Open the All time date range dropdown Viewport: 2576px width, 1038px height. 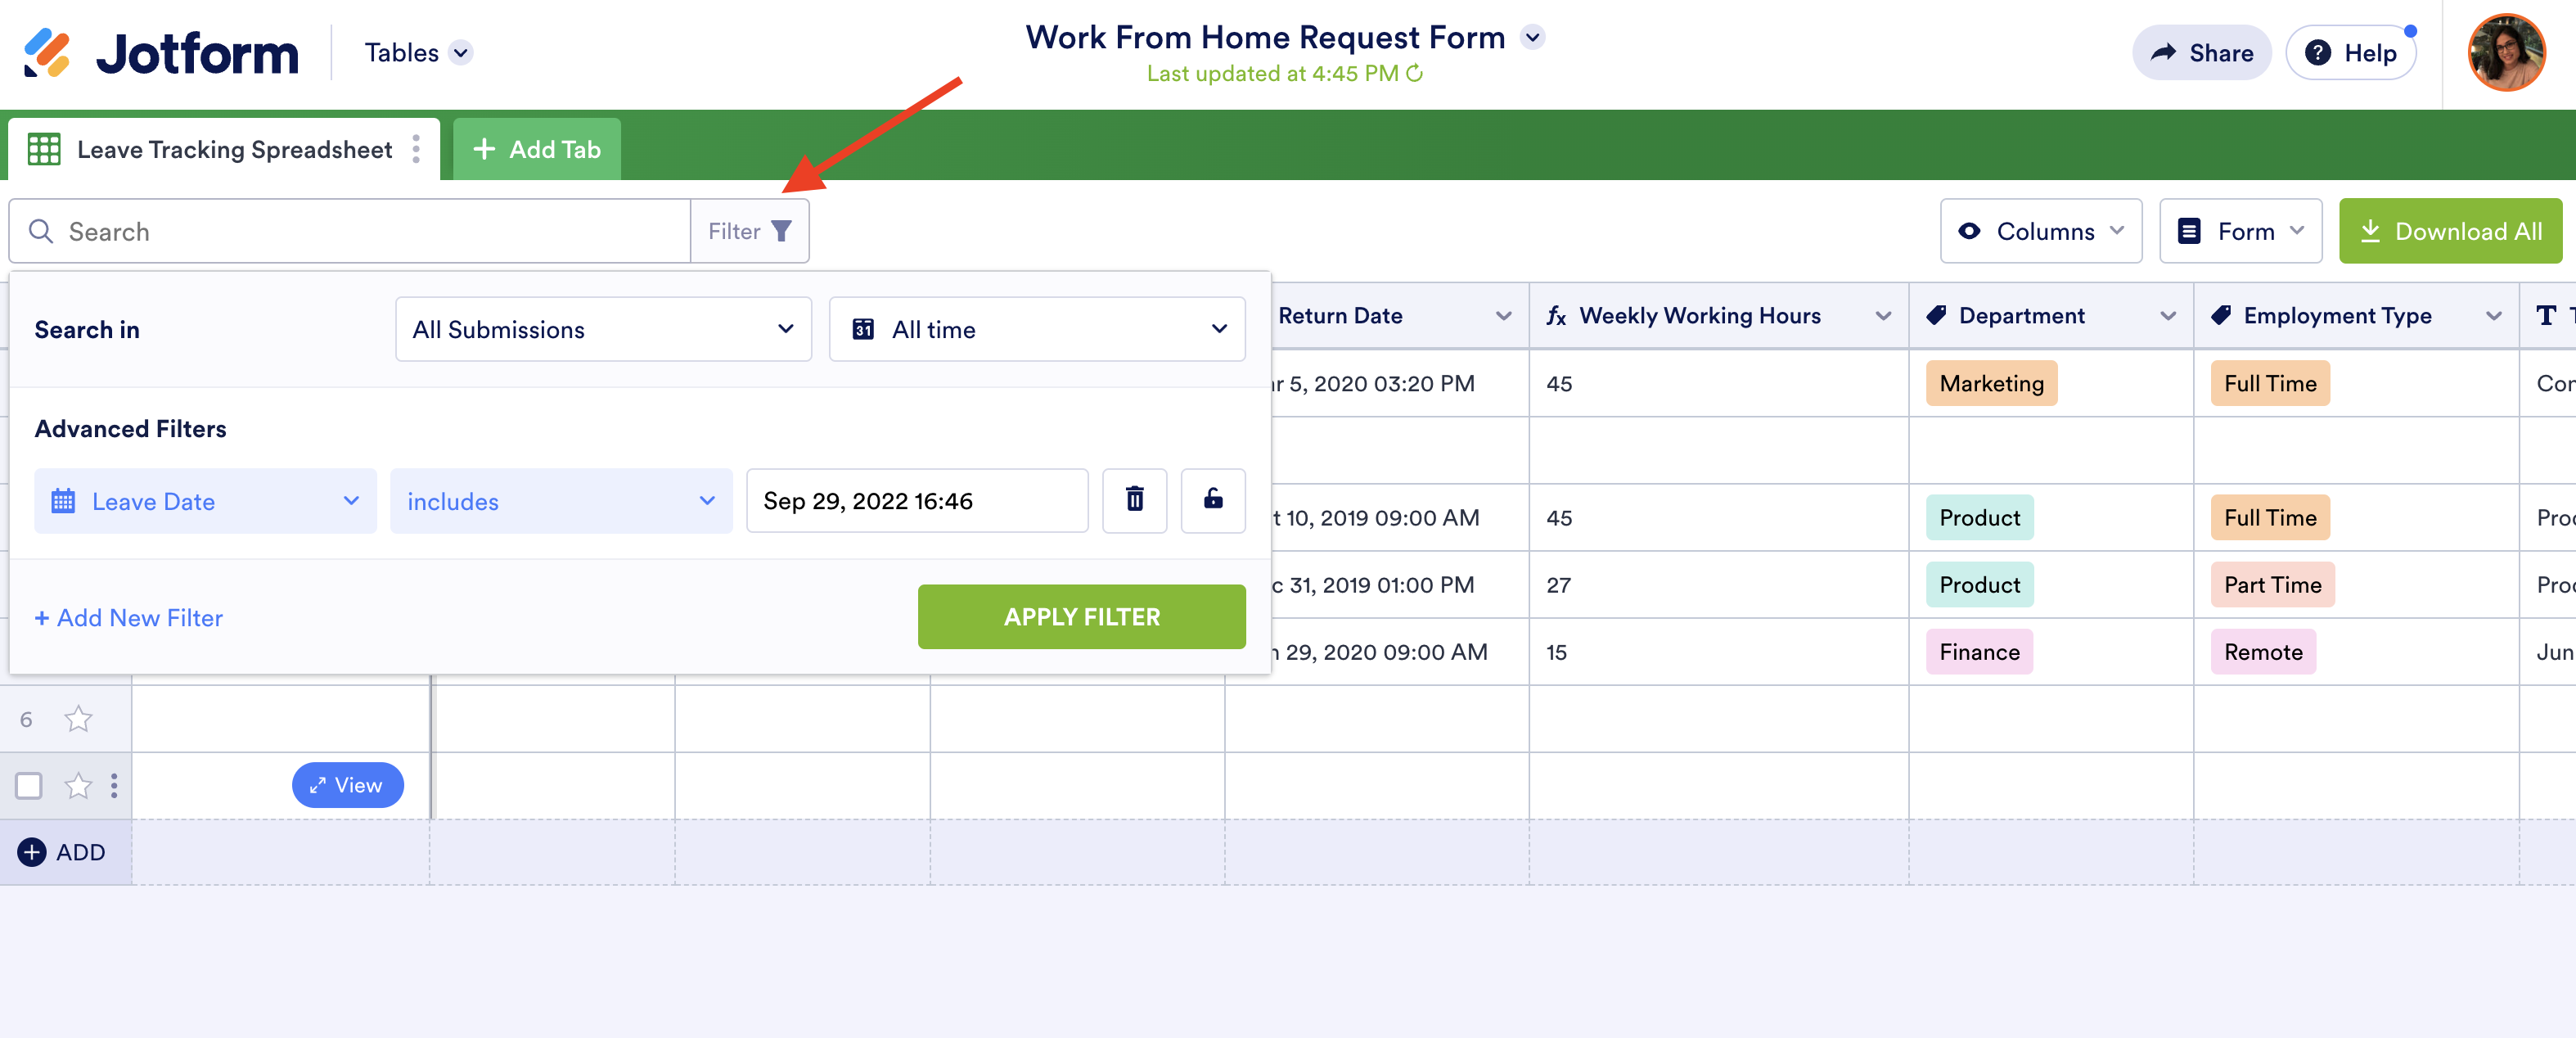click(1037, 329)
